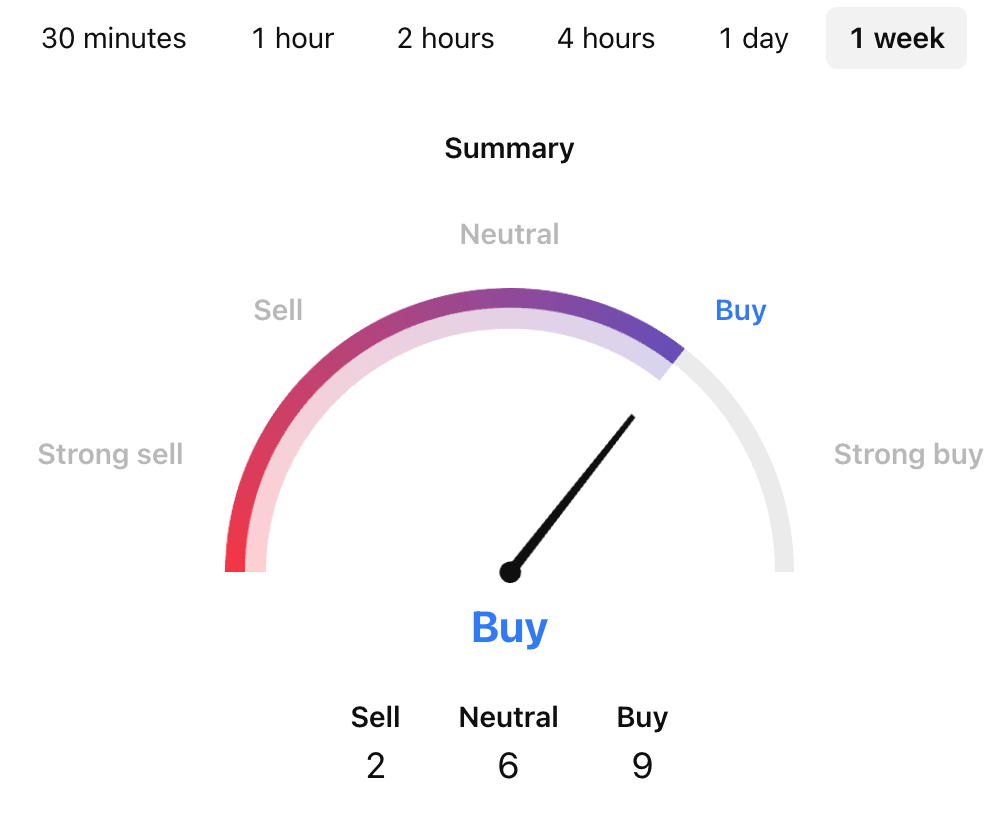Click the Strong buy gauge label

click(908, 455)
